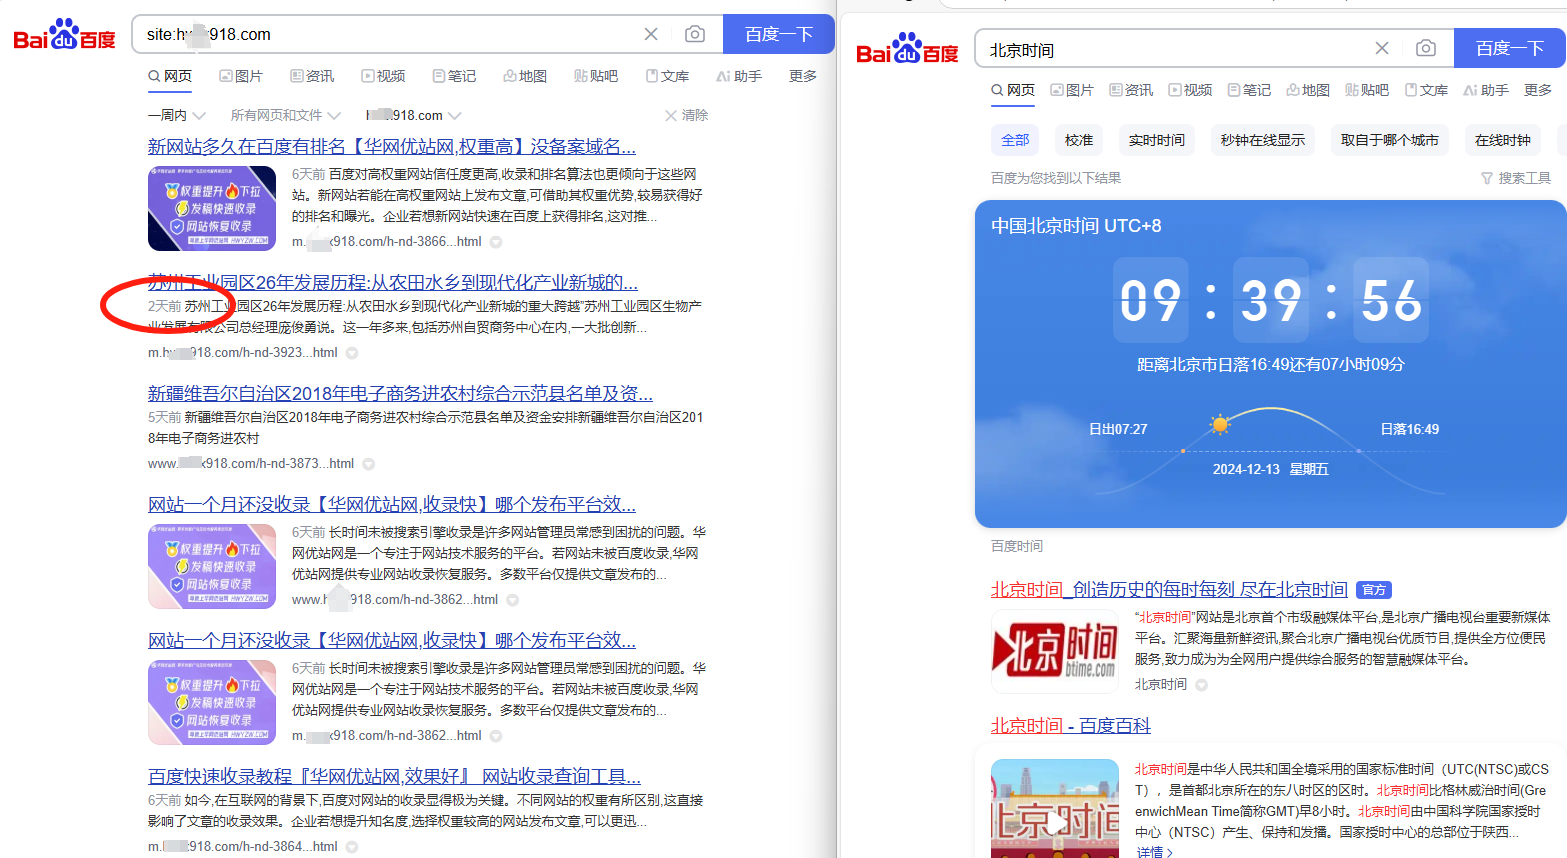1567x858 pixels.
Task: Switch to 图片 tab in 北京时间 search window
Action: tap(1072, 90)
